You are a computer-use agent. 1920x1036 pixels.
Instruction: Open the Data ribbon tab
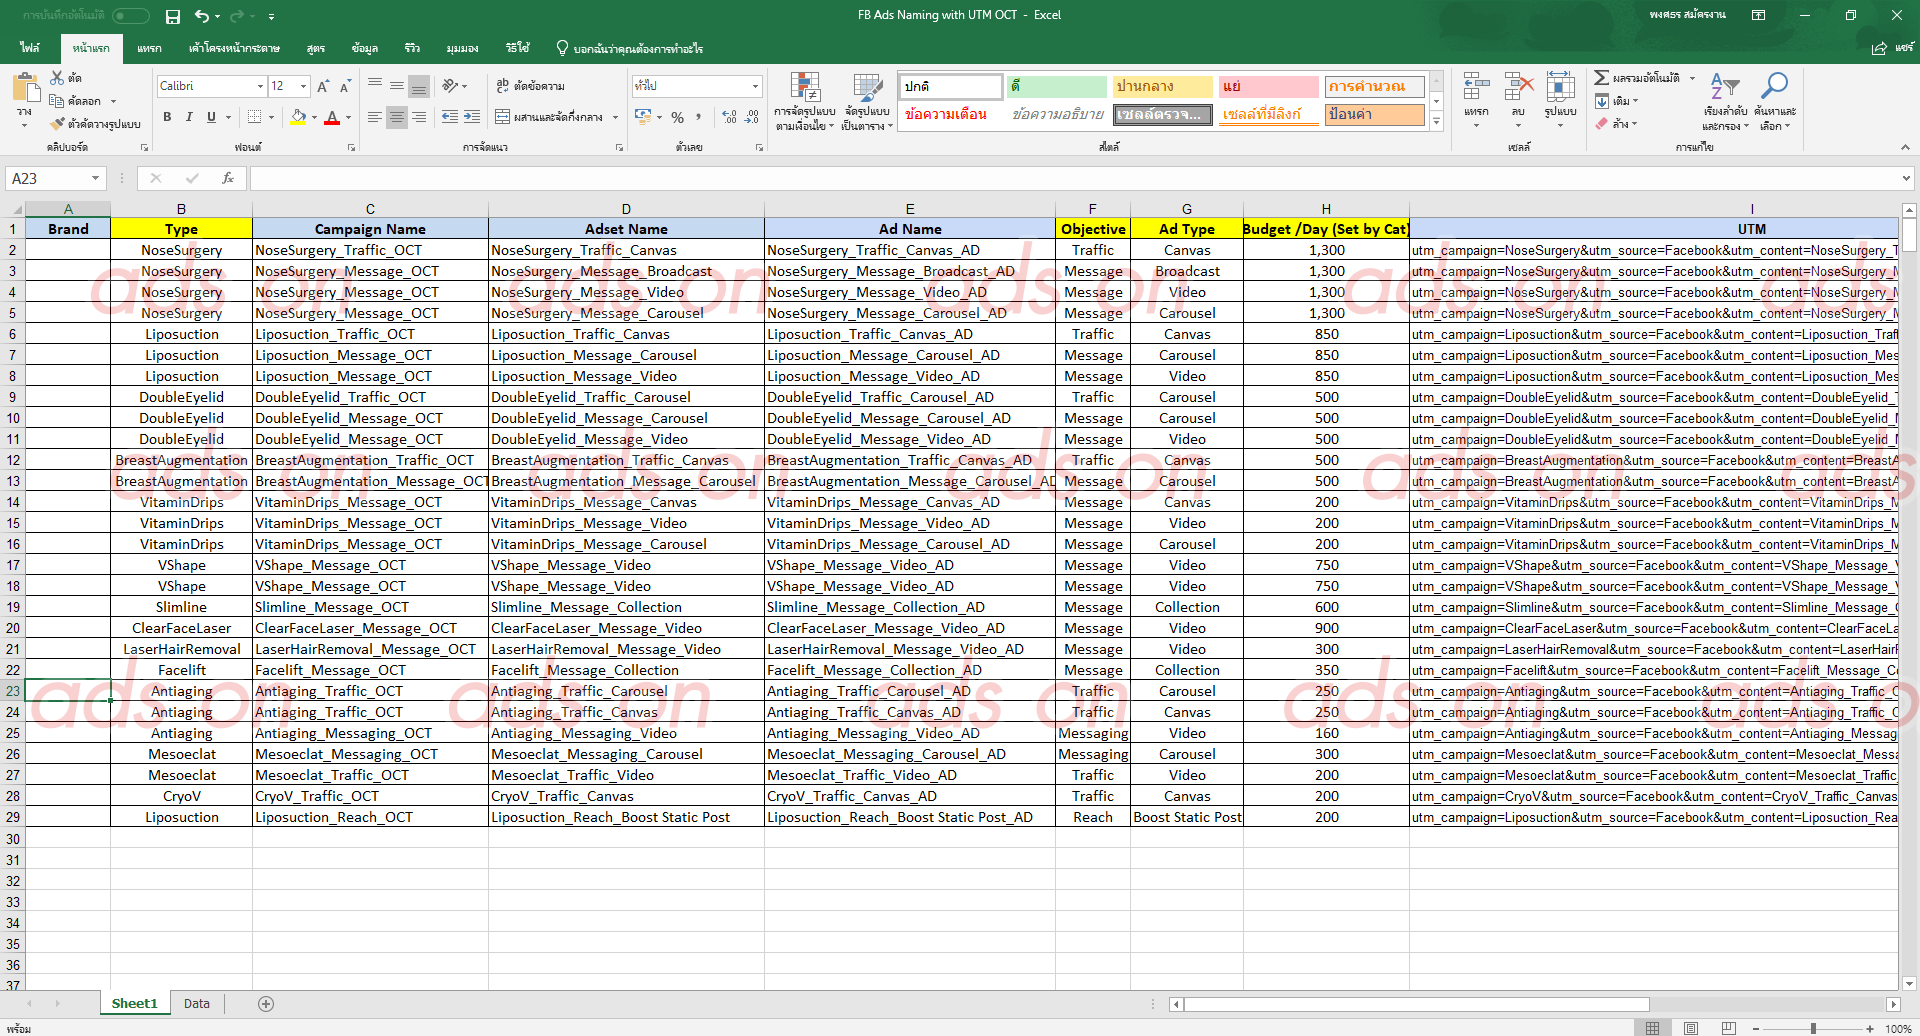click(365, 48)
